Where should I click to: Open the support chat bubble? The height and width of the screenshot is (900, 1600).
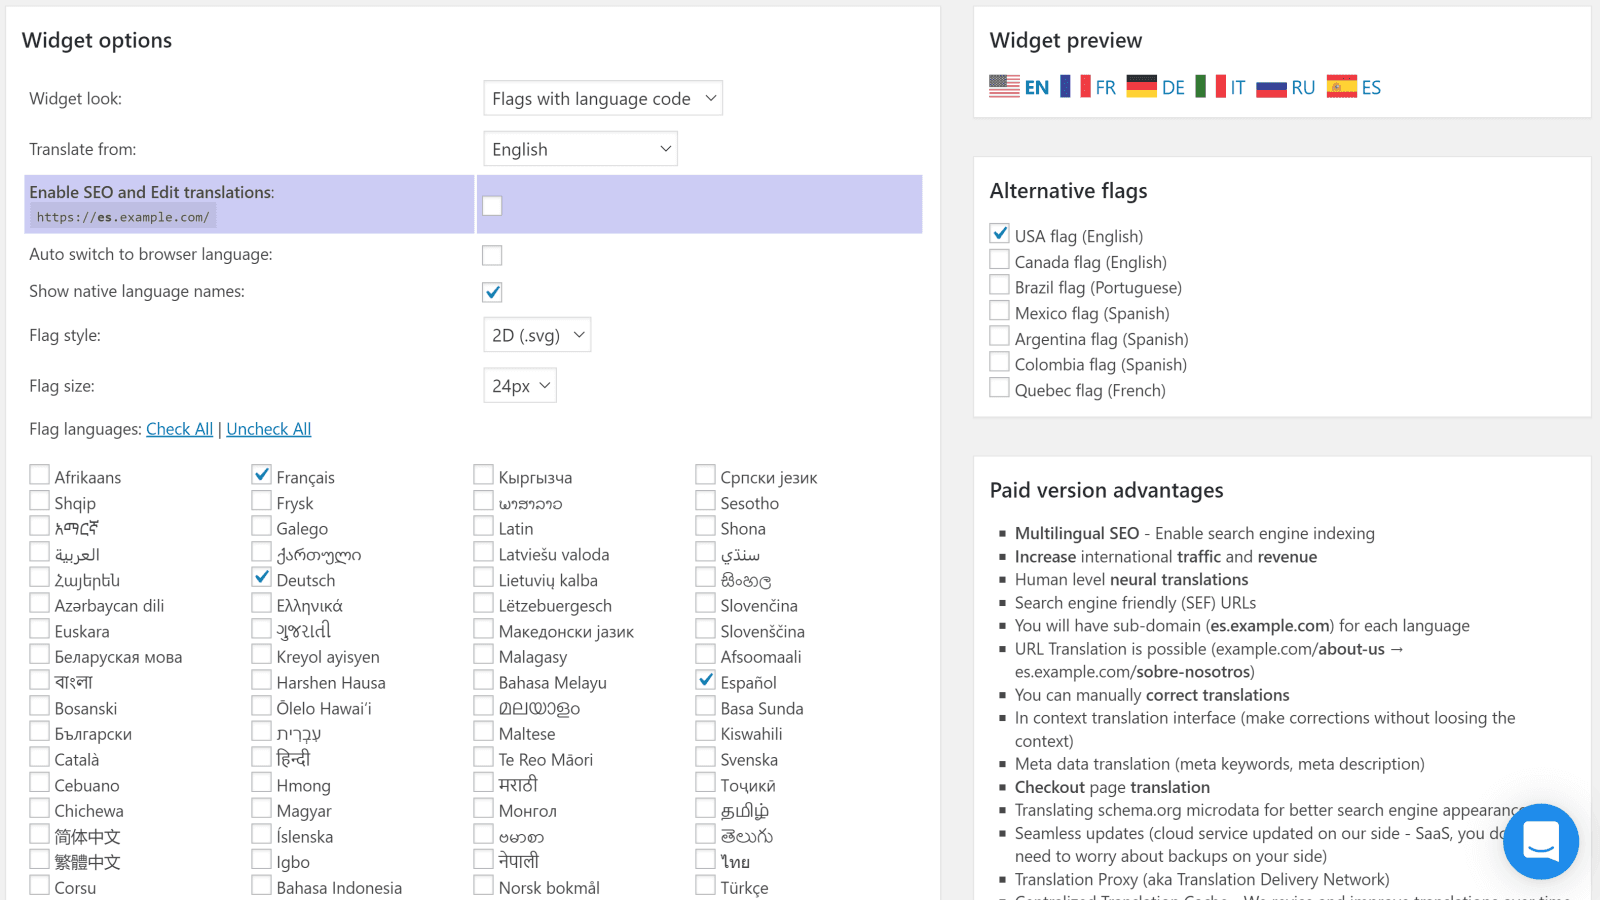point(1540,841)
